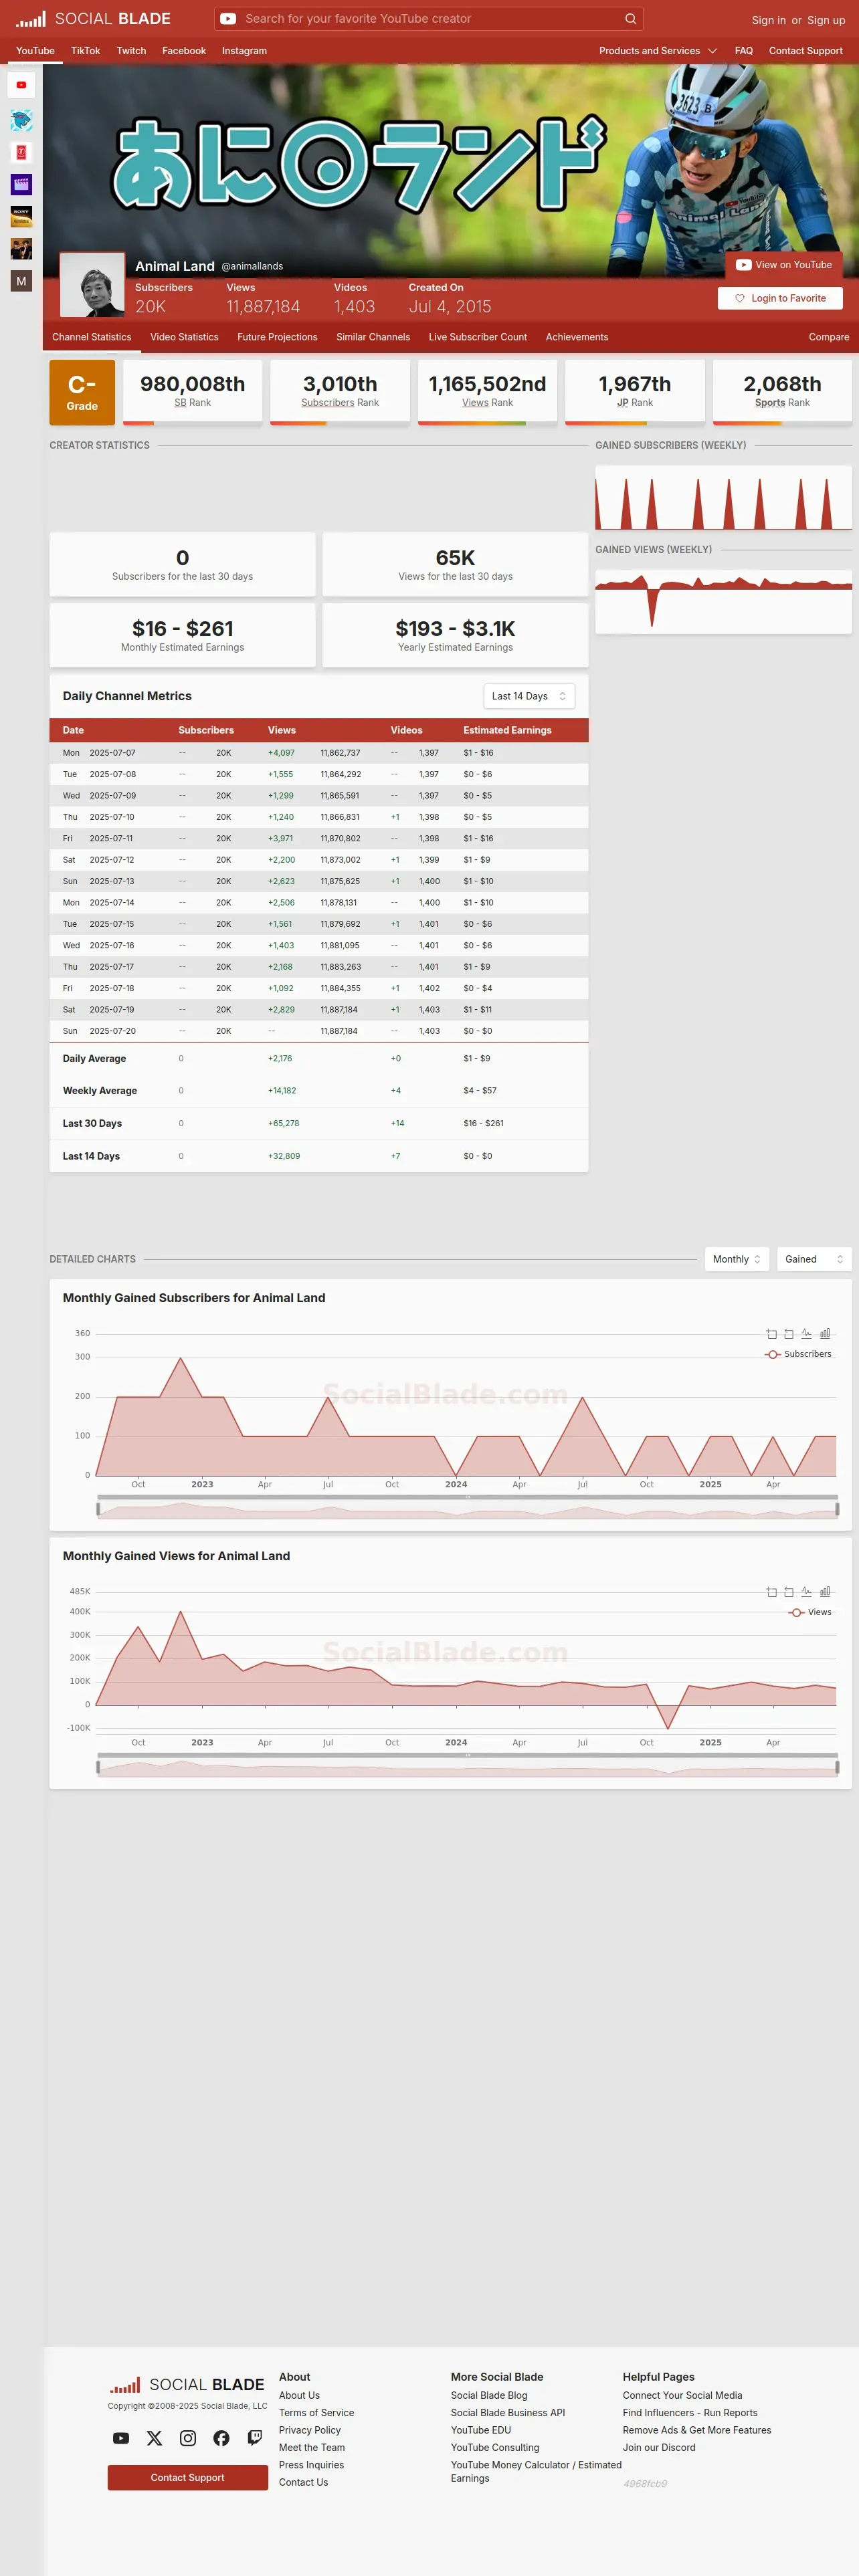Reset zoom on the subscribers chart

point(789,1333)
